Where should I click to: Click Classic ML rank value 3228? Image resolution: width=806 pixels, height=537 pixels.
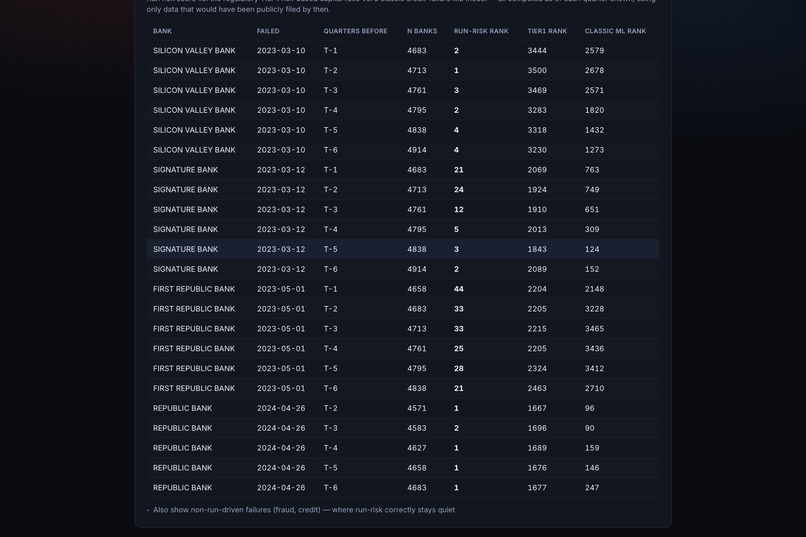[594, 309]
